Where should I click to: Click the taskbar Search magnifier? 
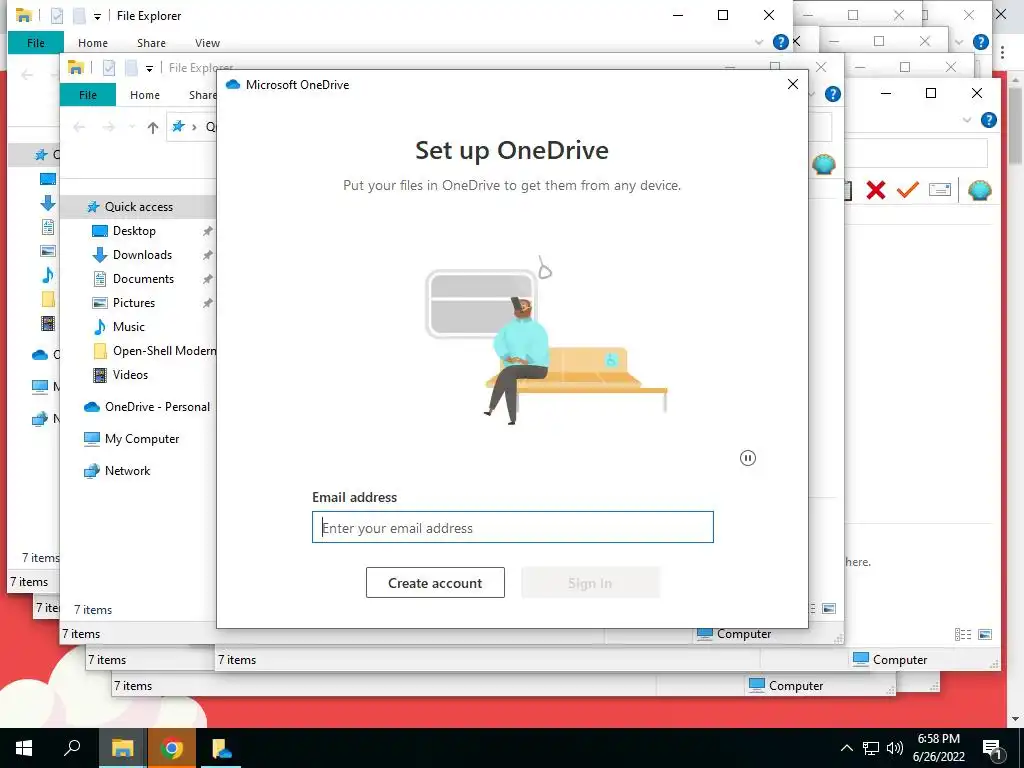[x=72, y=748]
